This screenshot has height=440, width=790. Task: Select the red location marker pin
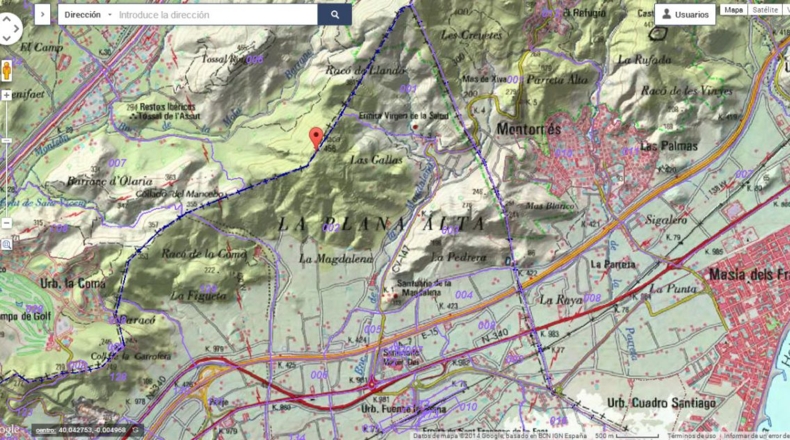point(316,138)
